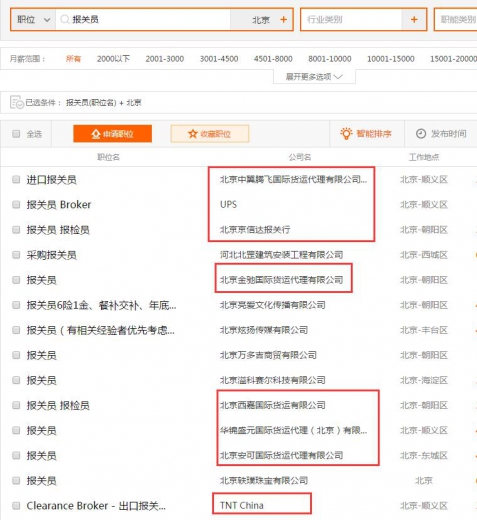Check the 报关员6险1金 row checkbox
477x520 pixels.
(x=16, y=305)
